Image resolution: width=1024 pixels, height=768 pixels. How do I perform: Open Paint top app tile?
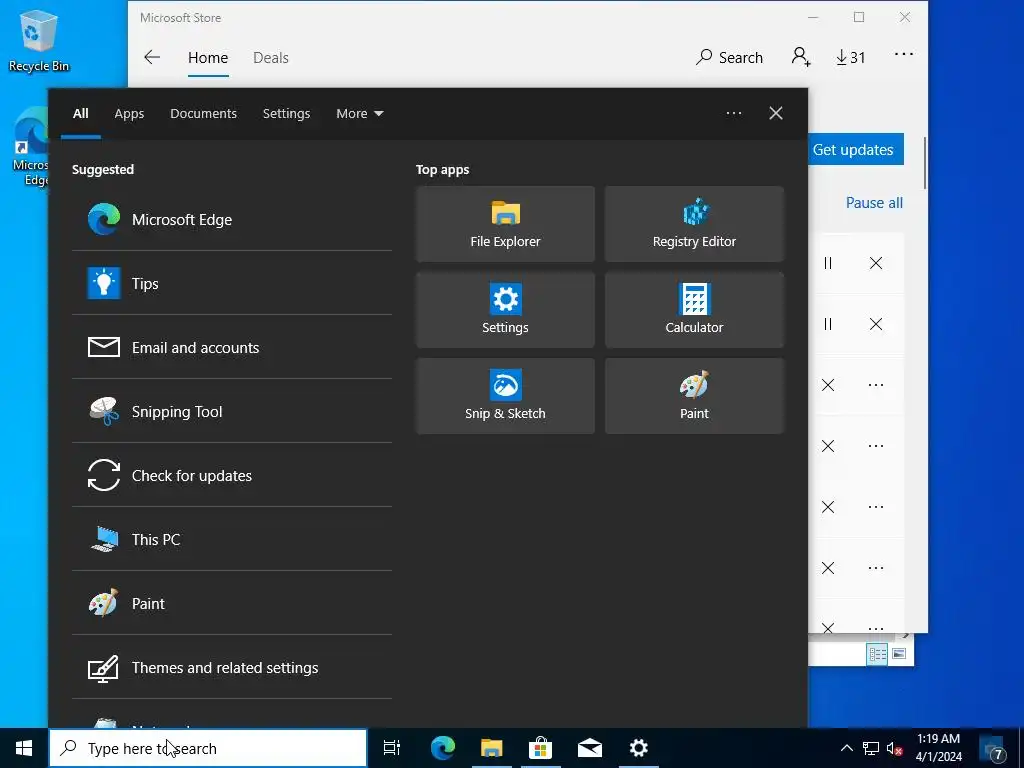[x=694, y=396]
